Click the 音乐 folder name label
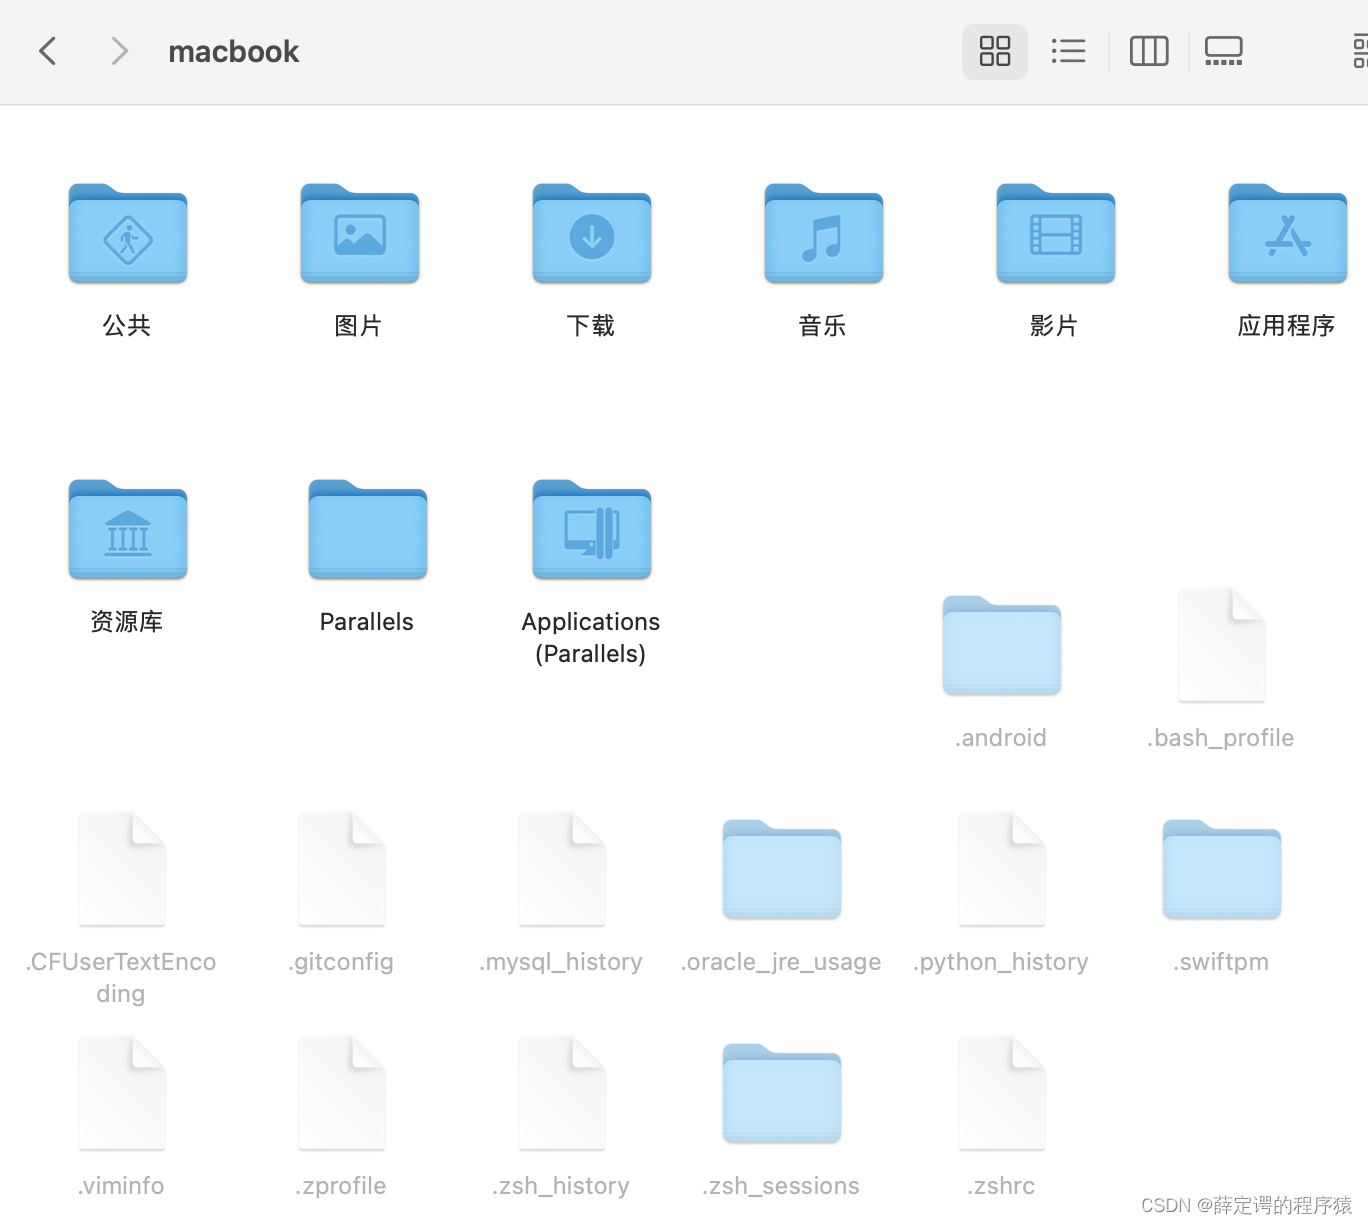 pyautogui.click(x=823, y=325)
